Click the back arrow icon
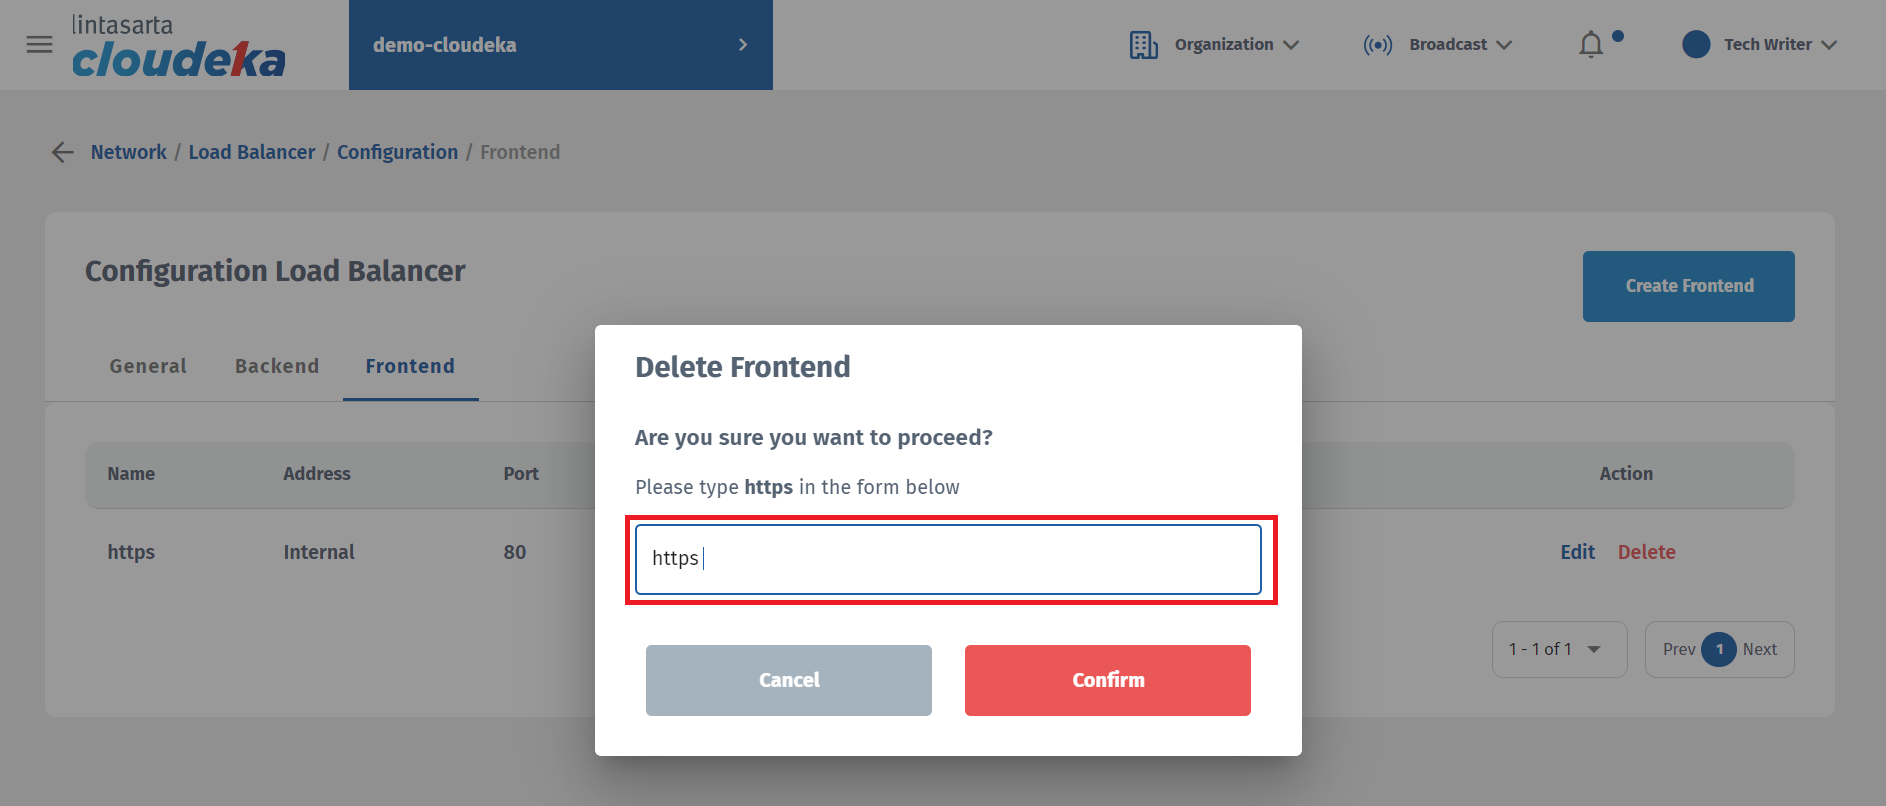The image size is (1886, 806). [x=63, y=152]
